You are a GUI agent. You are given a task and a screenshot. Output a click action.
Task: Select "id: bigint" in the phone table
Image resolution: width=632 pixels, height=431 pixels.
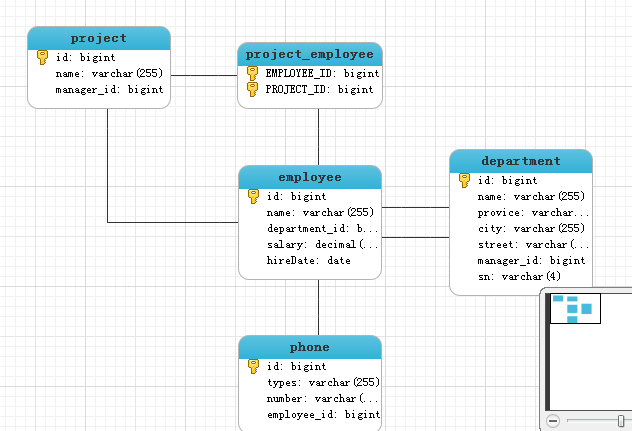[x=296, y=366]
